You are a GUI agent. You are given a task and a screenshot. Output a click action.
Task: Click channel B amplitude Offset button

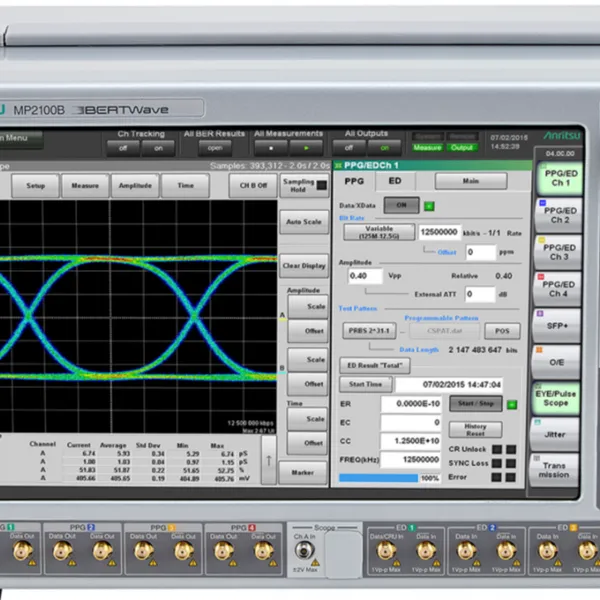point(307,384)
